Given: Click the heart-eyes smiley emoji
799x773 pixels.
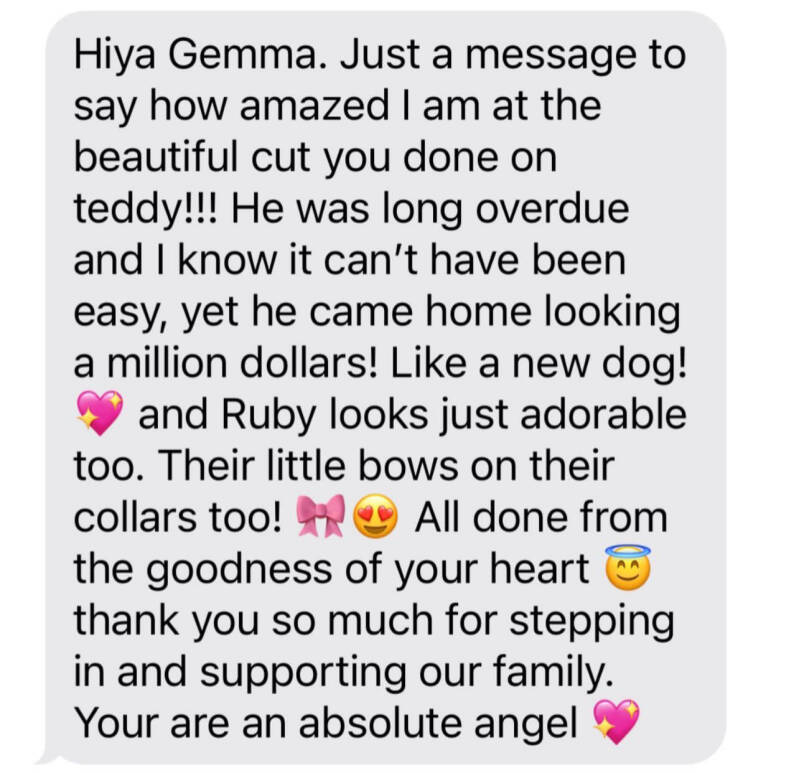Looking at the screenshot, I should click(376, 516).
